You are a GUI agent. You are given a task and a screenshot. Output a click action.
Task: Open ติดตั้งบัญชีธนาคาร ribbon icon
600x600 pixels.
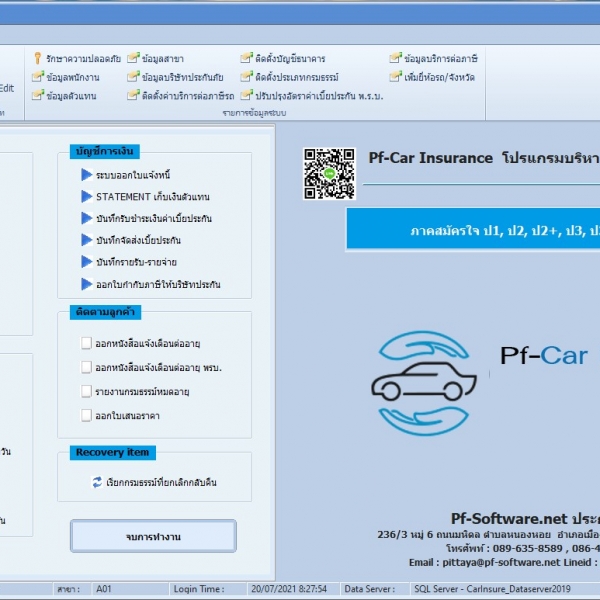click(x=247, y=58)
